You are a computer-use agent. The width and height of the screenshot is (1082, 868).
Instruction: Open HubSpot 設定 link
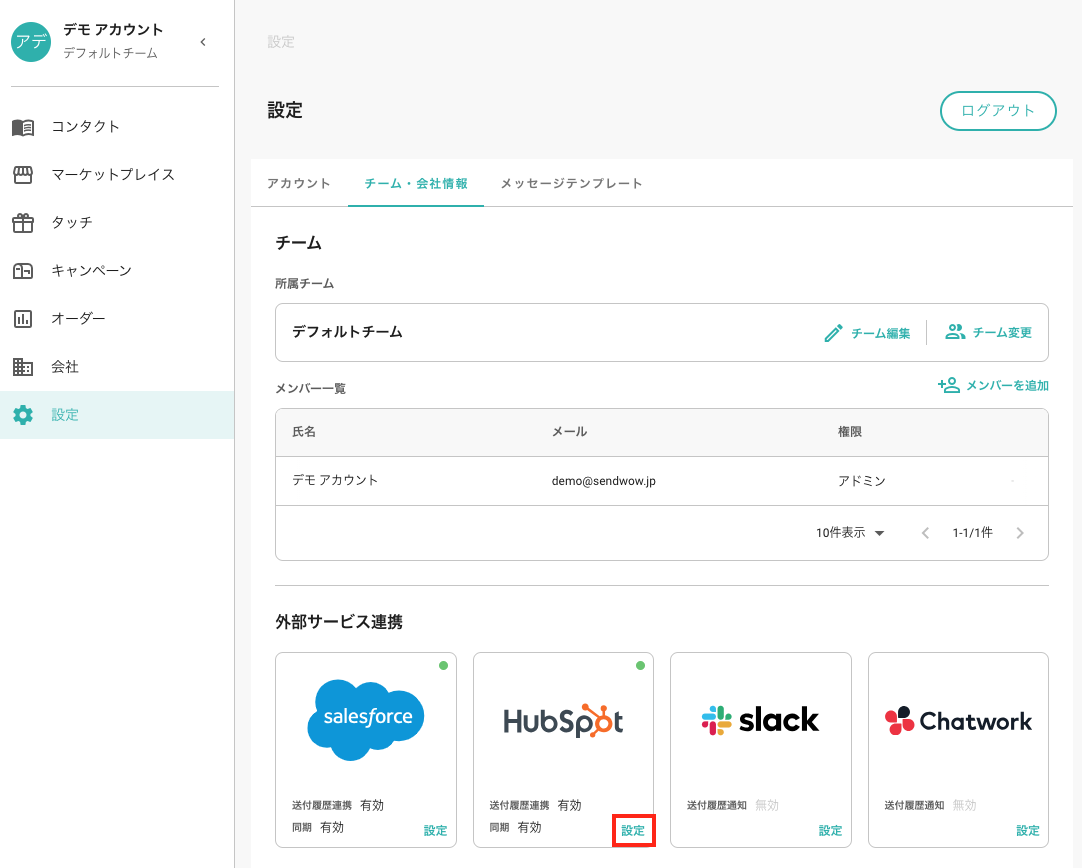coord(633,831)
